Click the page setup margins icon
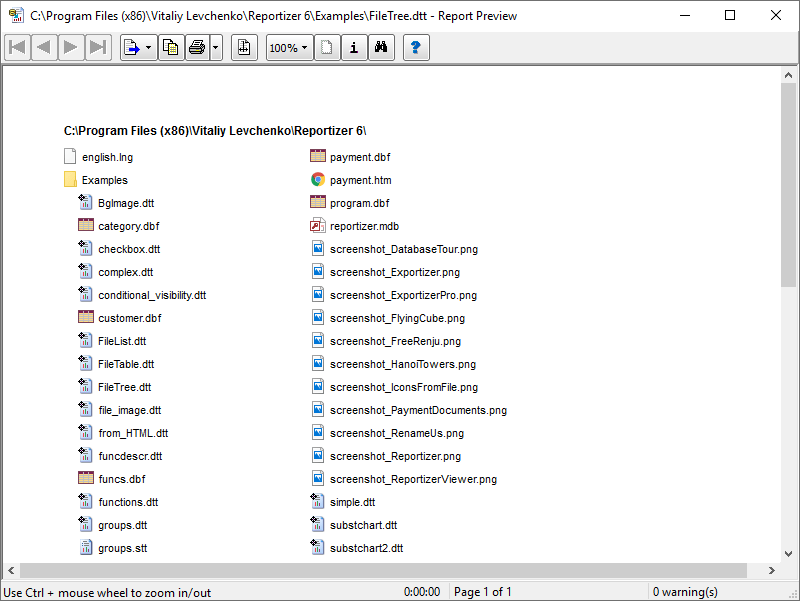This screenshot has width=800, height=601. (x=245, y=47)
